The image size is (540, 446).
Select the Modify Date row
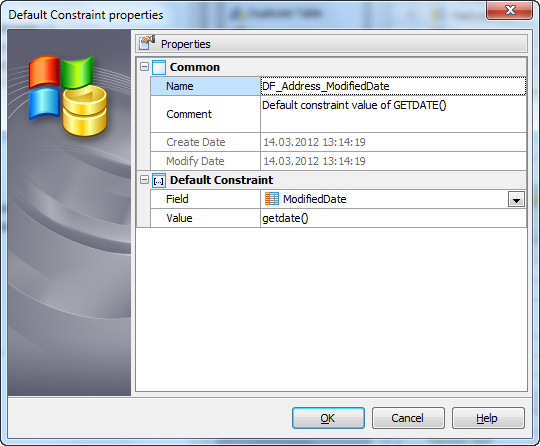coord(338,161)
